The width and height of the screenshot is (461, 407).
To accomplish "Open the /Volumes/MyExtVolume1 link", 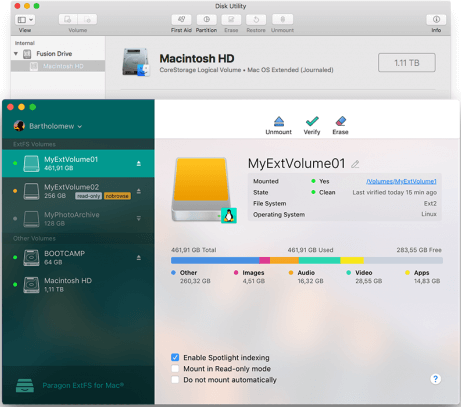I will [401, 181].
